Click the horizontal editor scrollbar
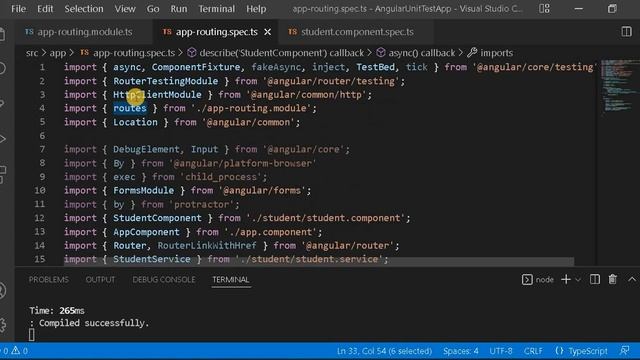 click(x=319, y=261)
